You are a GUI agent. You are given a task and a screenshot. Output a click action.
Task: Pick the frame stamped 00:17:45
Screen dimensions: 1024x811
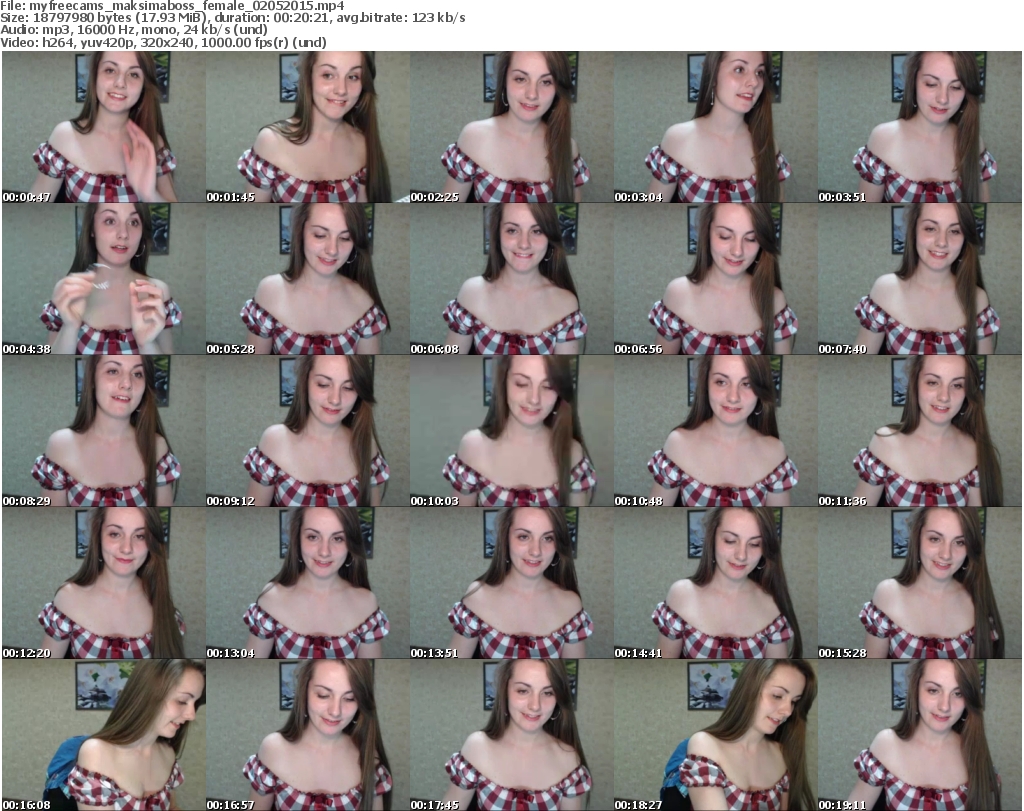pyautogui.click(x=511, y=735)
